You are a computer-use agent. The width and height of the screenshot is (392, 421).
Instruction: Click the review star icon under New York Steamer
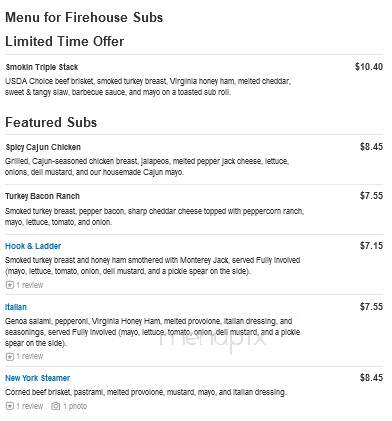tap(10, 406)
